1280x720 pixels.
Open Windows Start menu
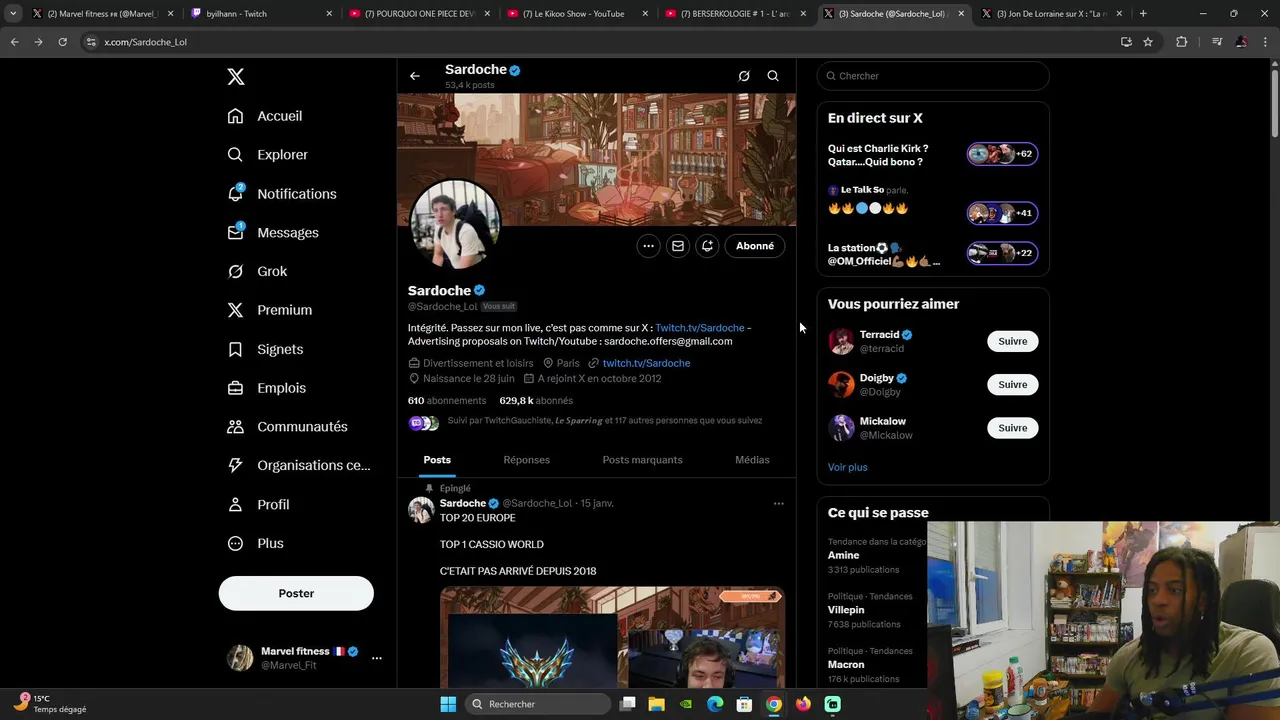(448, 704)
